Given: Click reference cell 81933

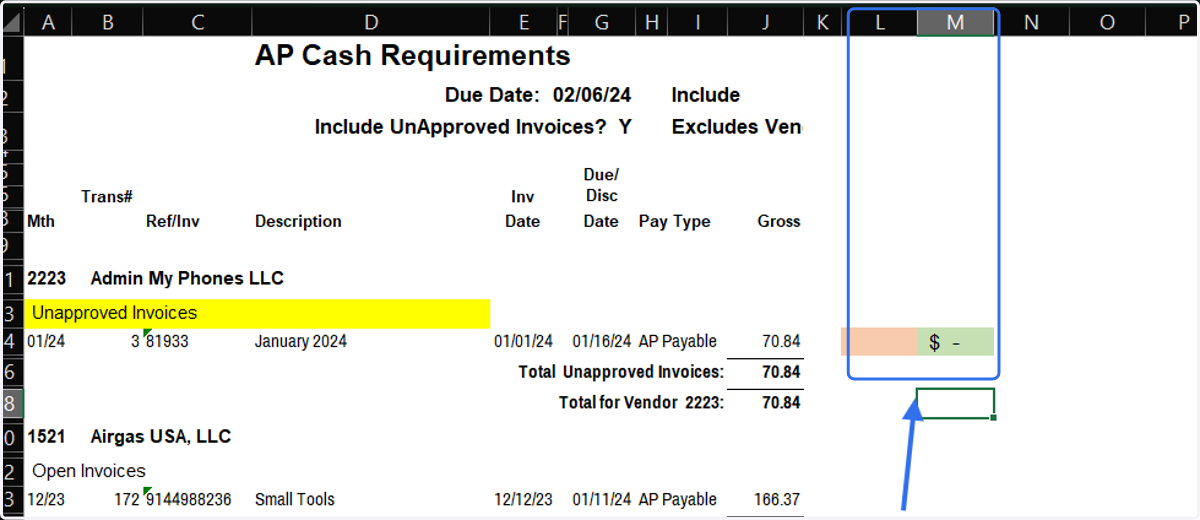Looking at the screenshot, I should tap(167, 341).
